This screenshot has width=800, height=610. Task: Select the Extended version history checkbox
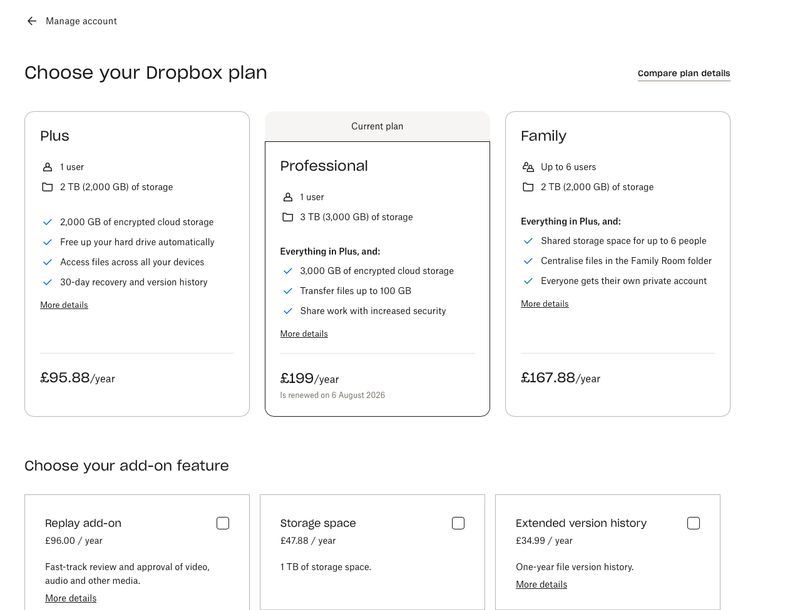point(693,523)
